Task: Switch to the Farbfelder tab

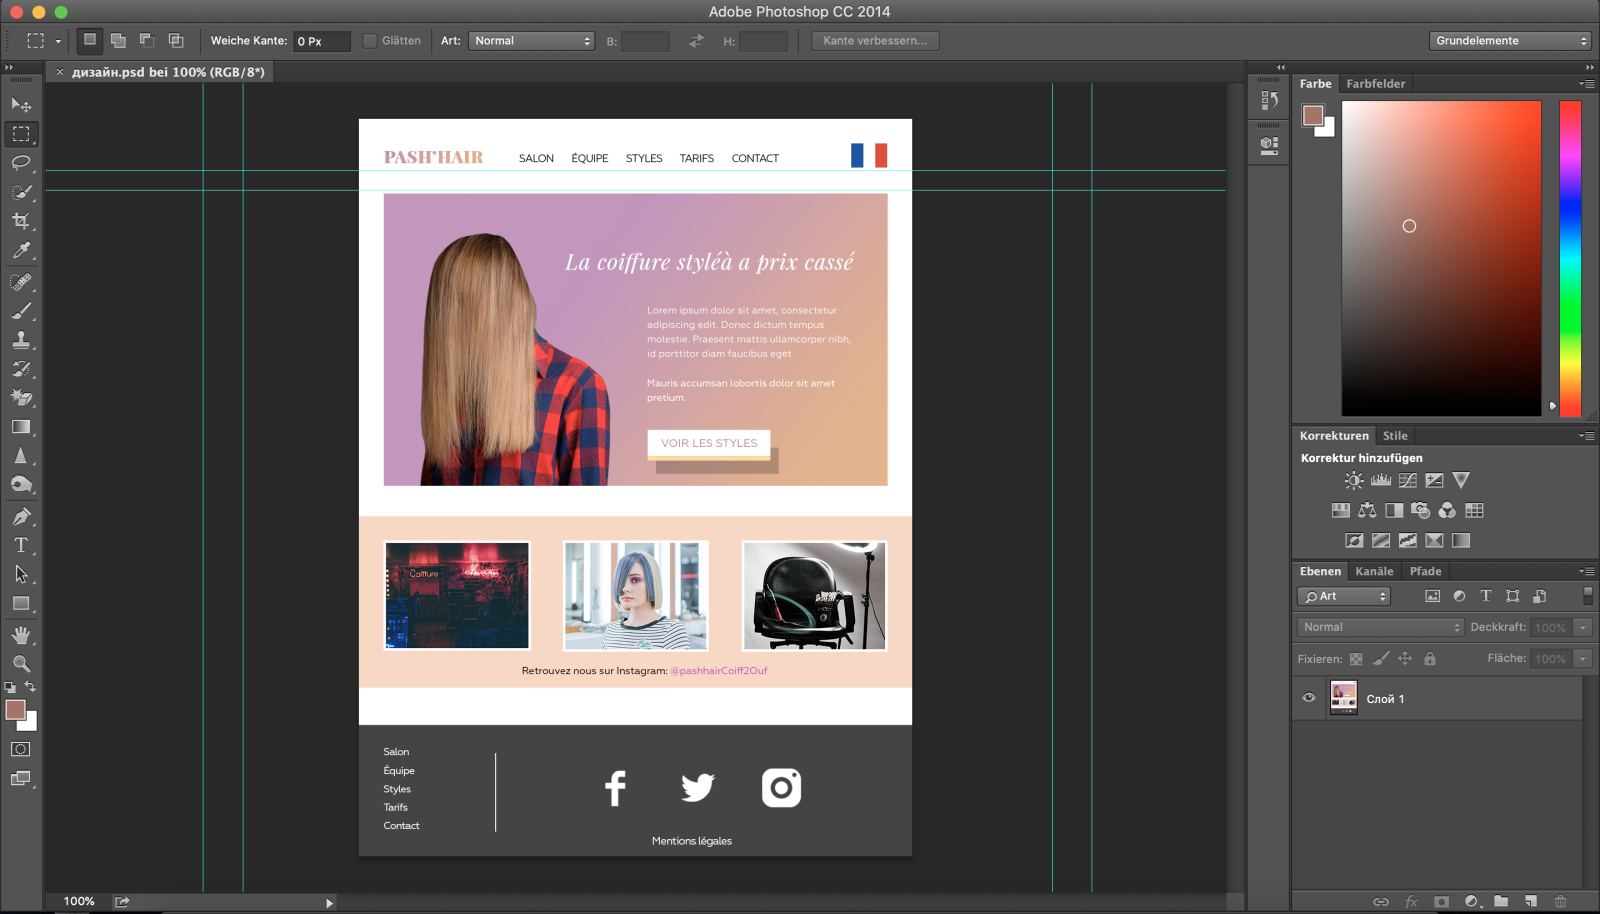Action: pos(1375,84)
